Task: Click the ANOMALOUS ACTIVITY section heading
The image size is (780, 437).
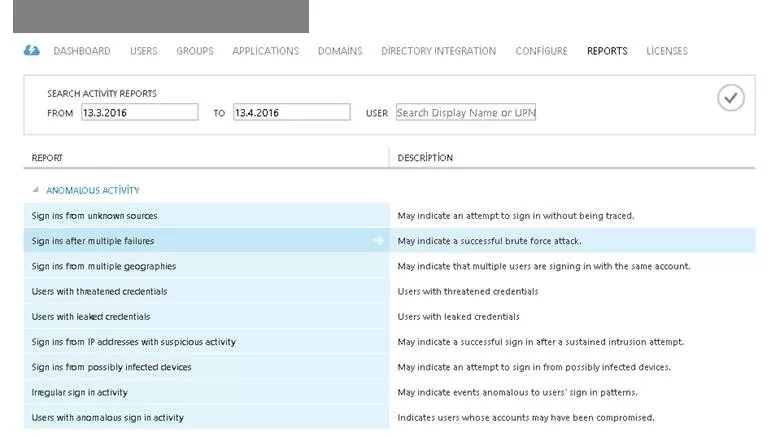Action: pyautogui.click(x=93, y=190)
